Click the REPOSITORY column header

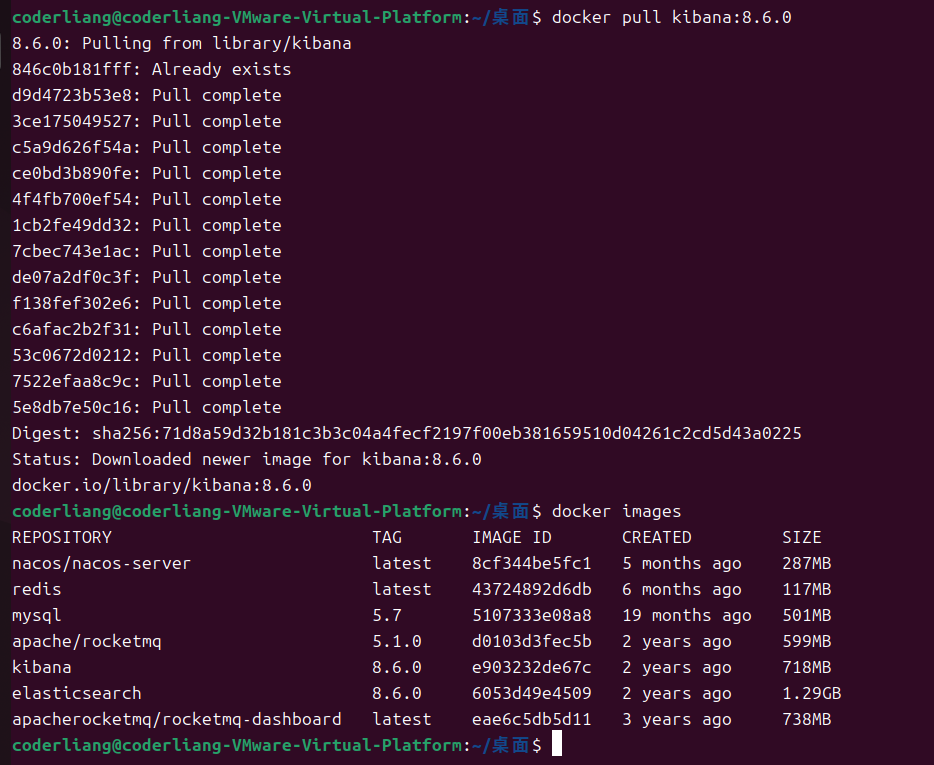pyautogui.click(x=62, y=537)
